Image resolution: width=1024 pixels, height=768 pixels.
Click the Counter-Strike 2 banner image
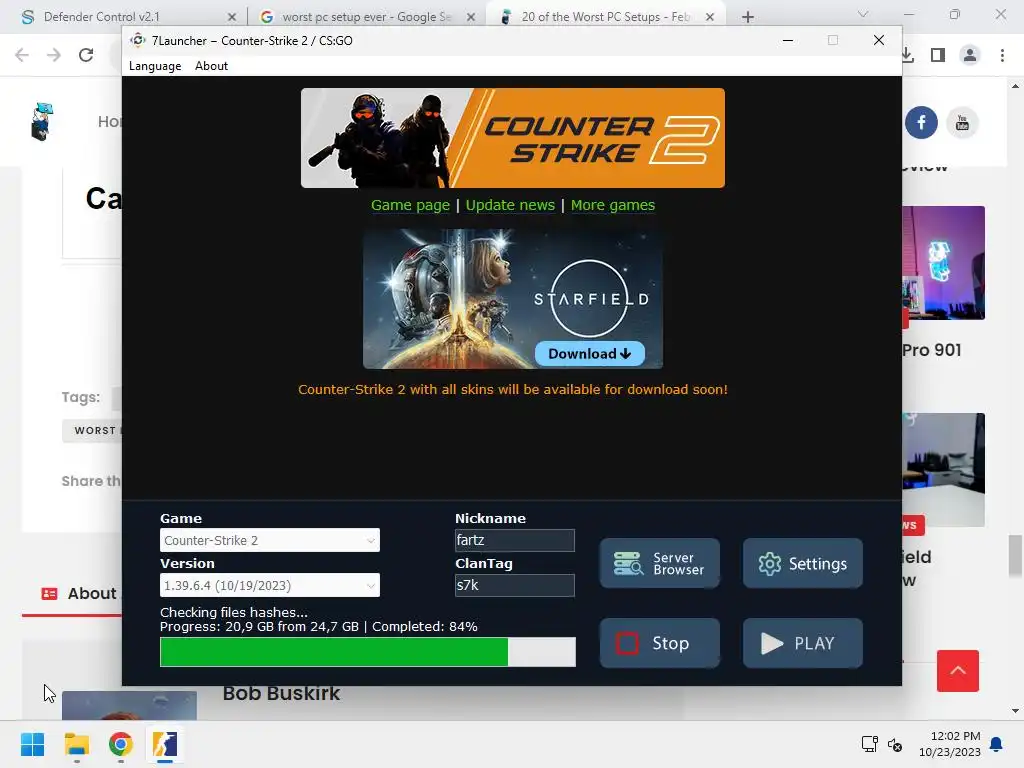(x=513, y=138)
